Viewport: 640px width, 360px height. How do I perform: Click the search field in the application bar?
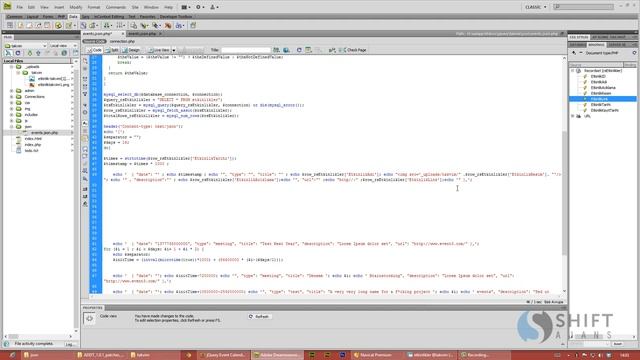tap(584, 7)
